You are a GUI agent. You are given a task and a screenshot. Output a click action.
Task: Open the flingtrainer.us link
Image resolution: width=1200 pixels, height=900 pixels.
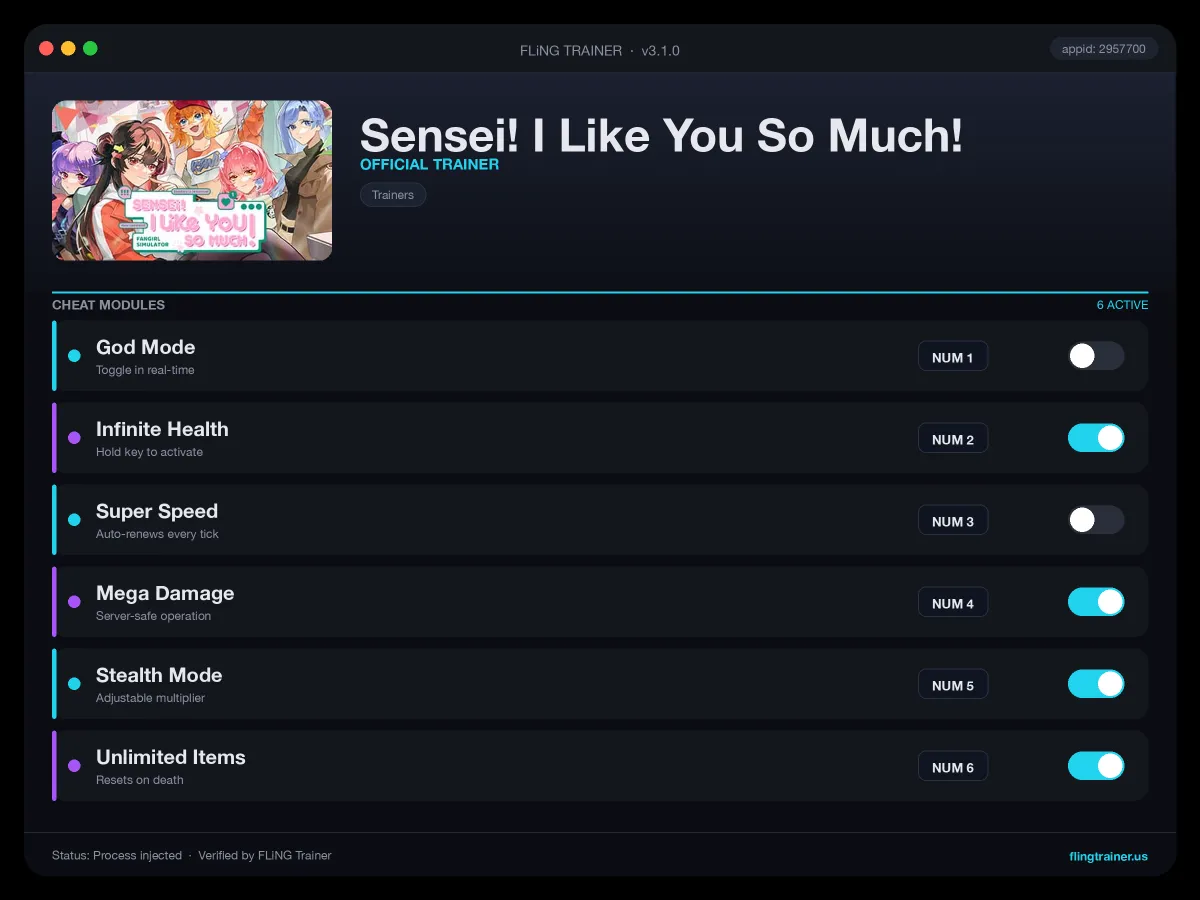pyautogui.click(x=1108, y=856)
